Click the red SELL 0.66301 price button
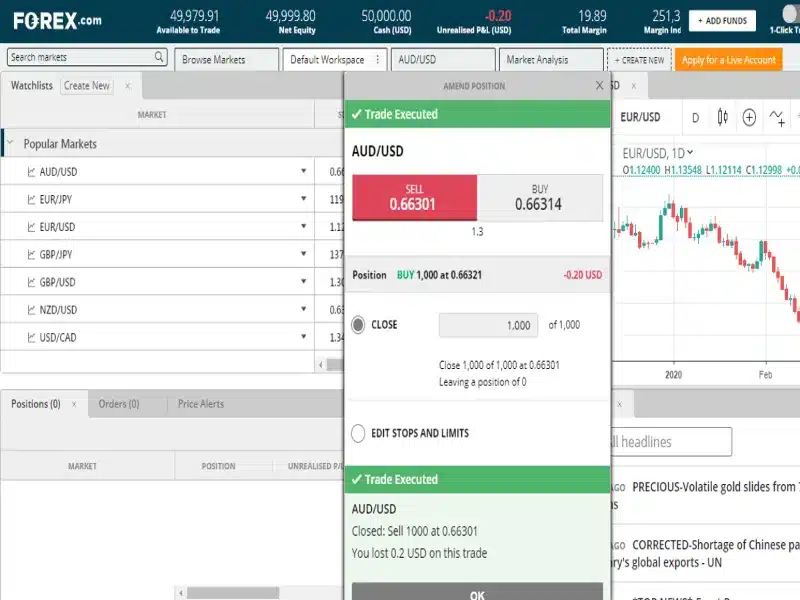Screen dimensions: 800x600 (x=414, y=198)
